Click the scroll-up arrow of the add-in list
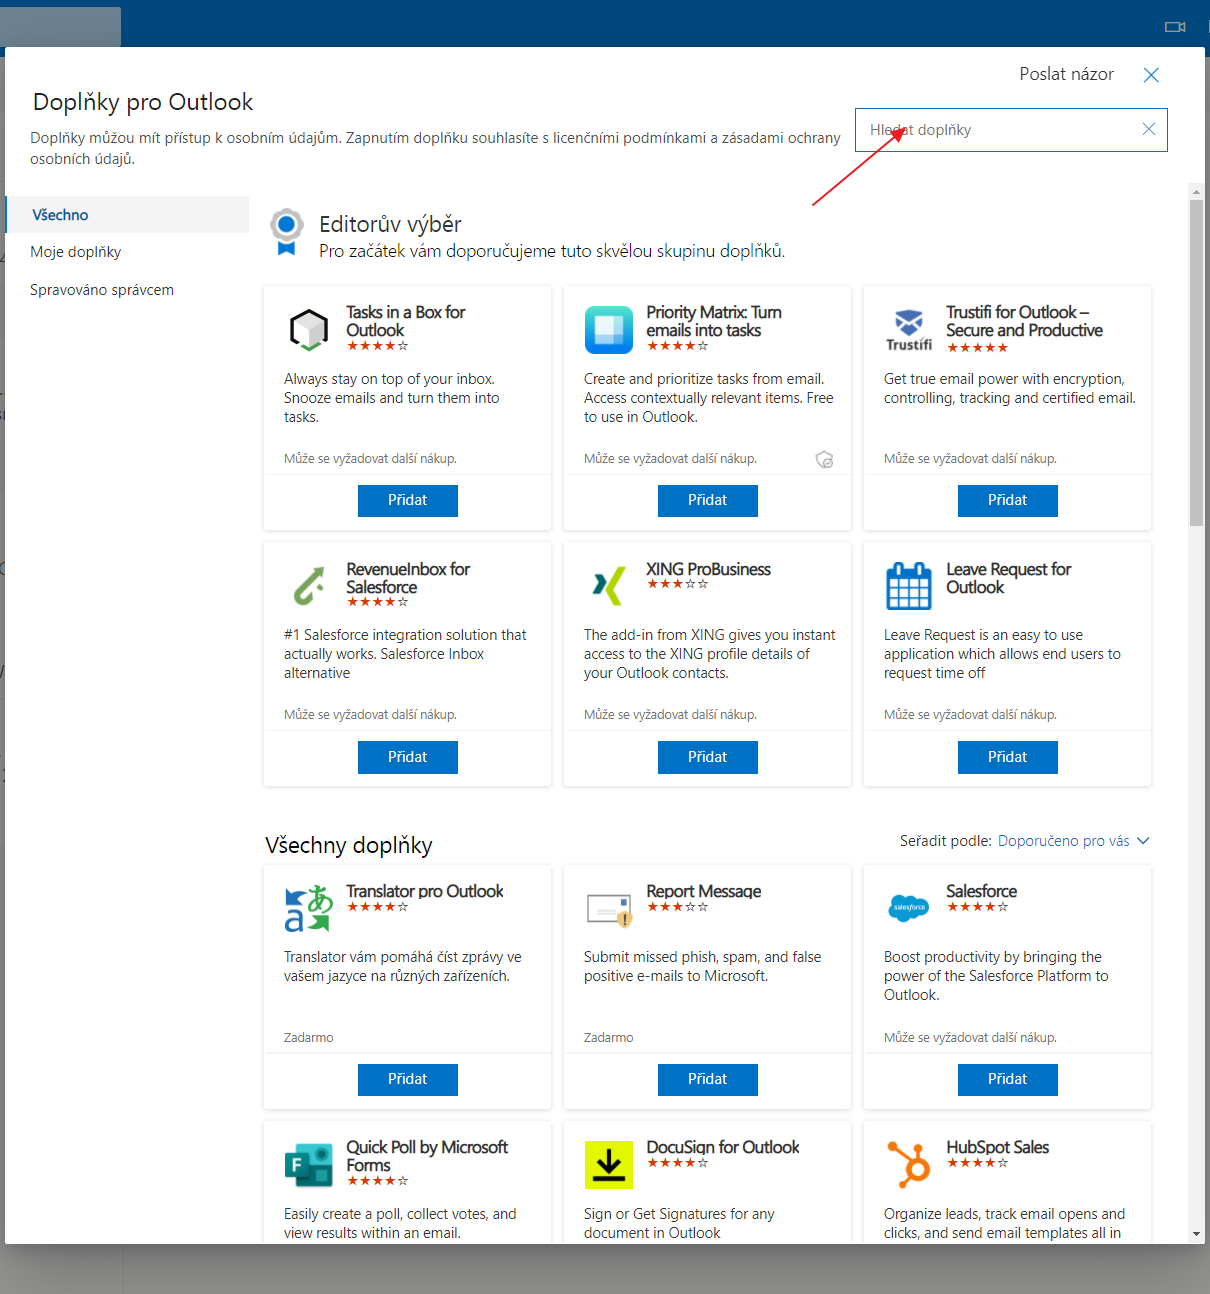 click(1196, 190)
